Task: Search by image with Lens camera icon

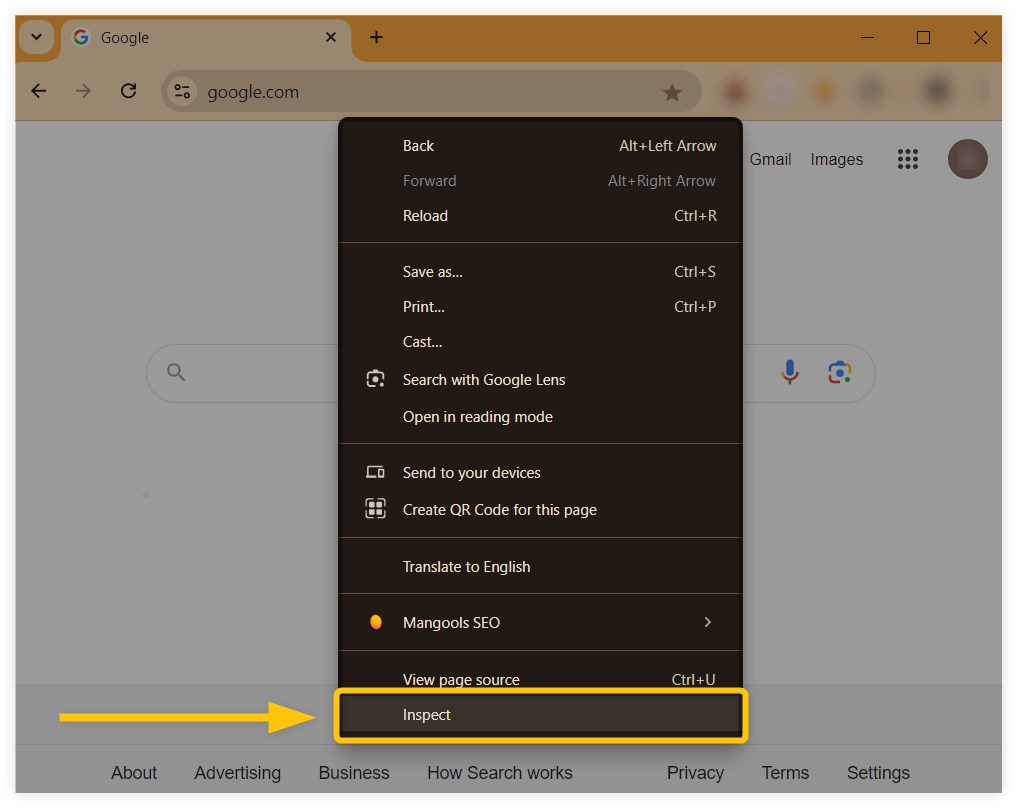Action: (x=839, y=372)
